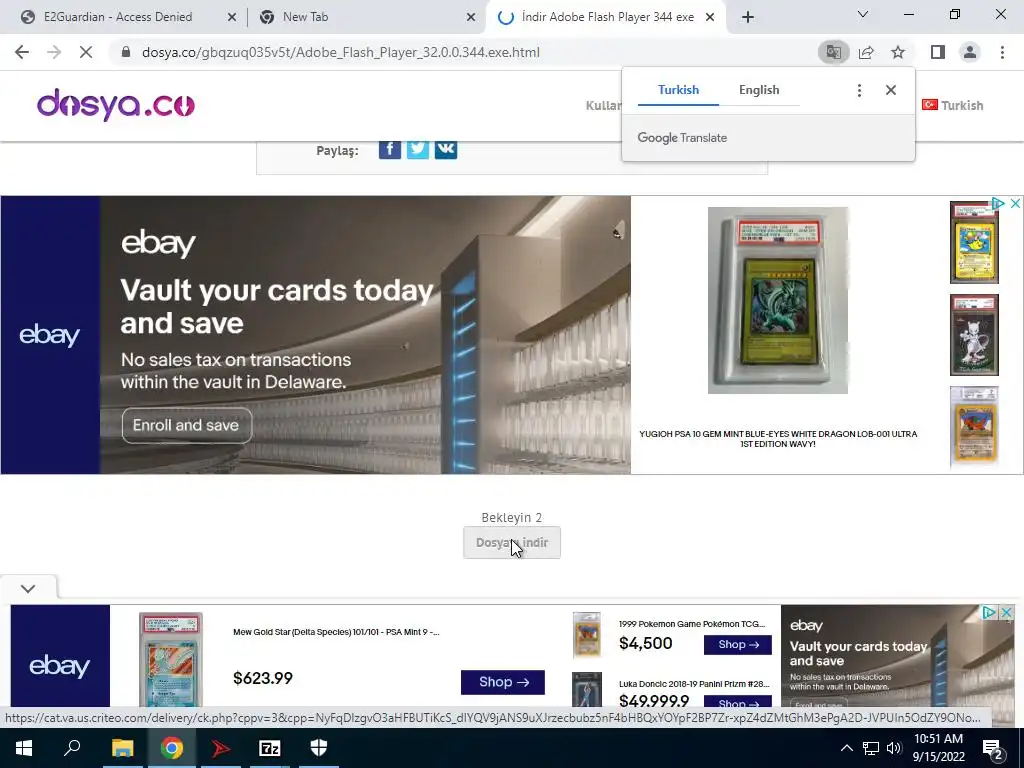Click Shop for the $623.99 Mew card
This screenshot has height=768, width=1024.
pos(503,682)
